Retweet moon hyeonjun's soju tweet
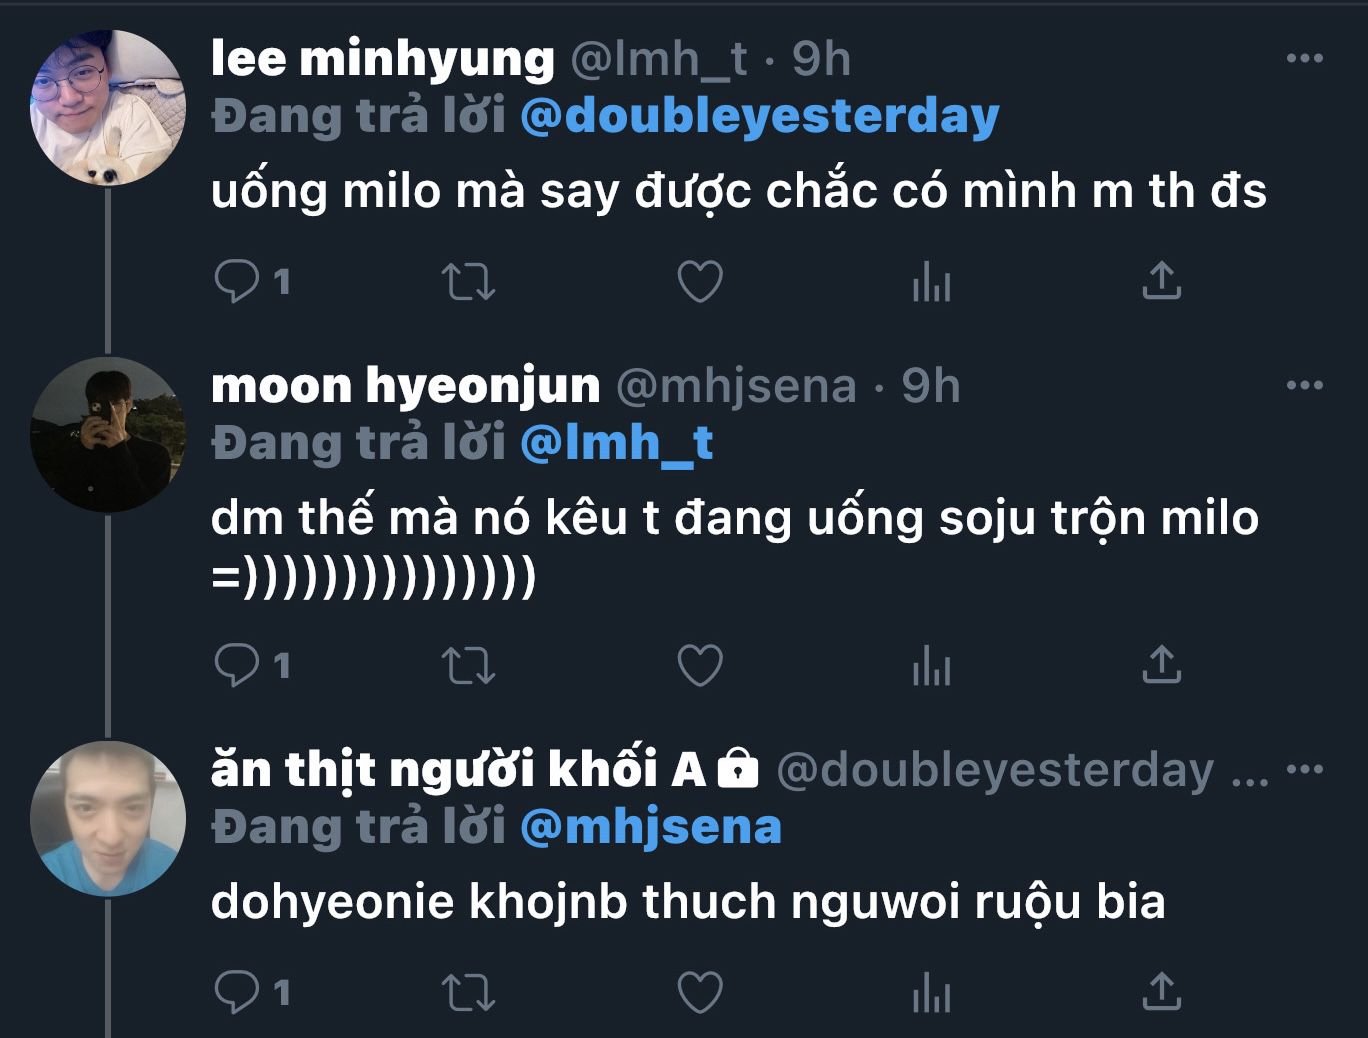This screenshot has width=1368, height=1038. [x=468, y=665]
